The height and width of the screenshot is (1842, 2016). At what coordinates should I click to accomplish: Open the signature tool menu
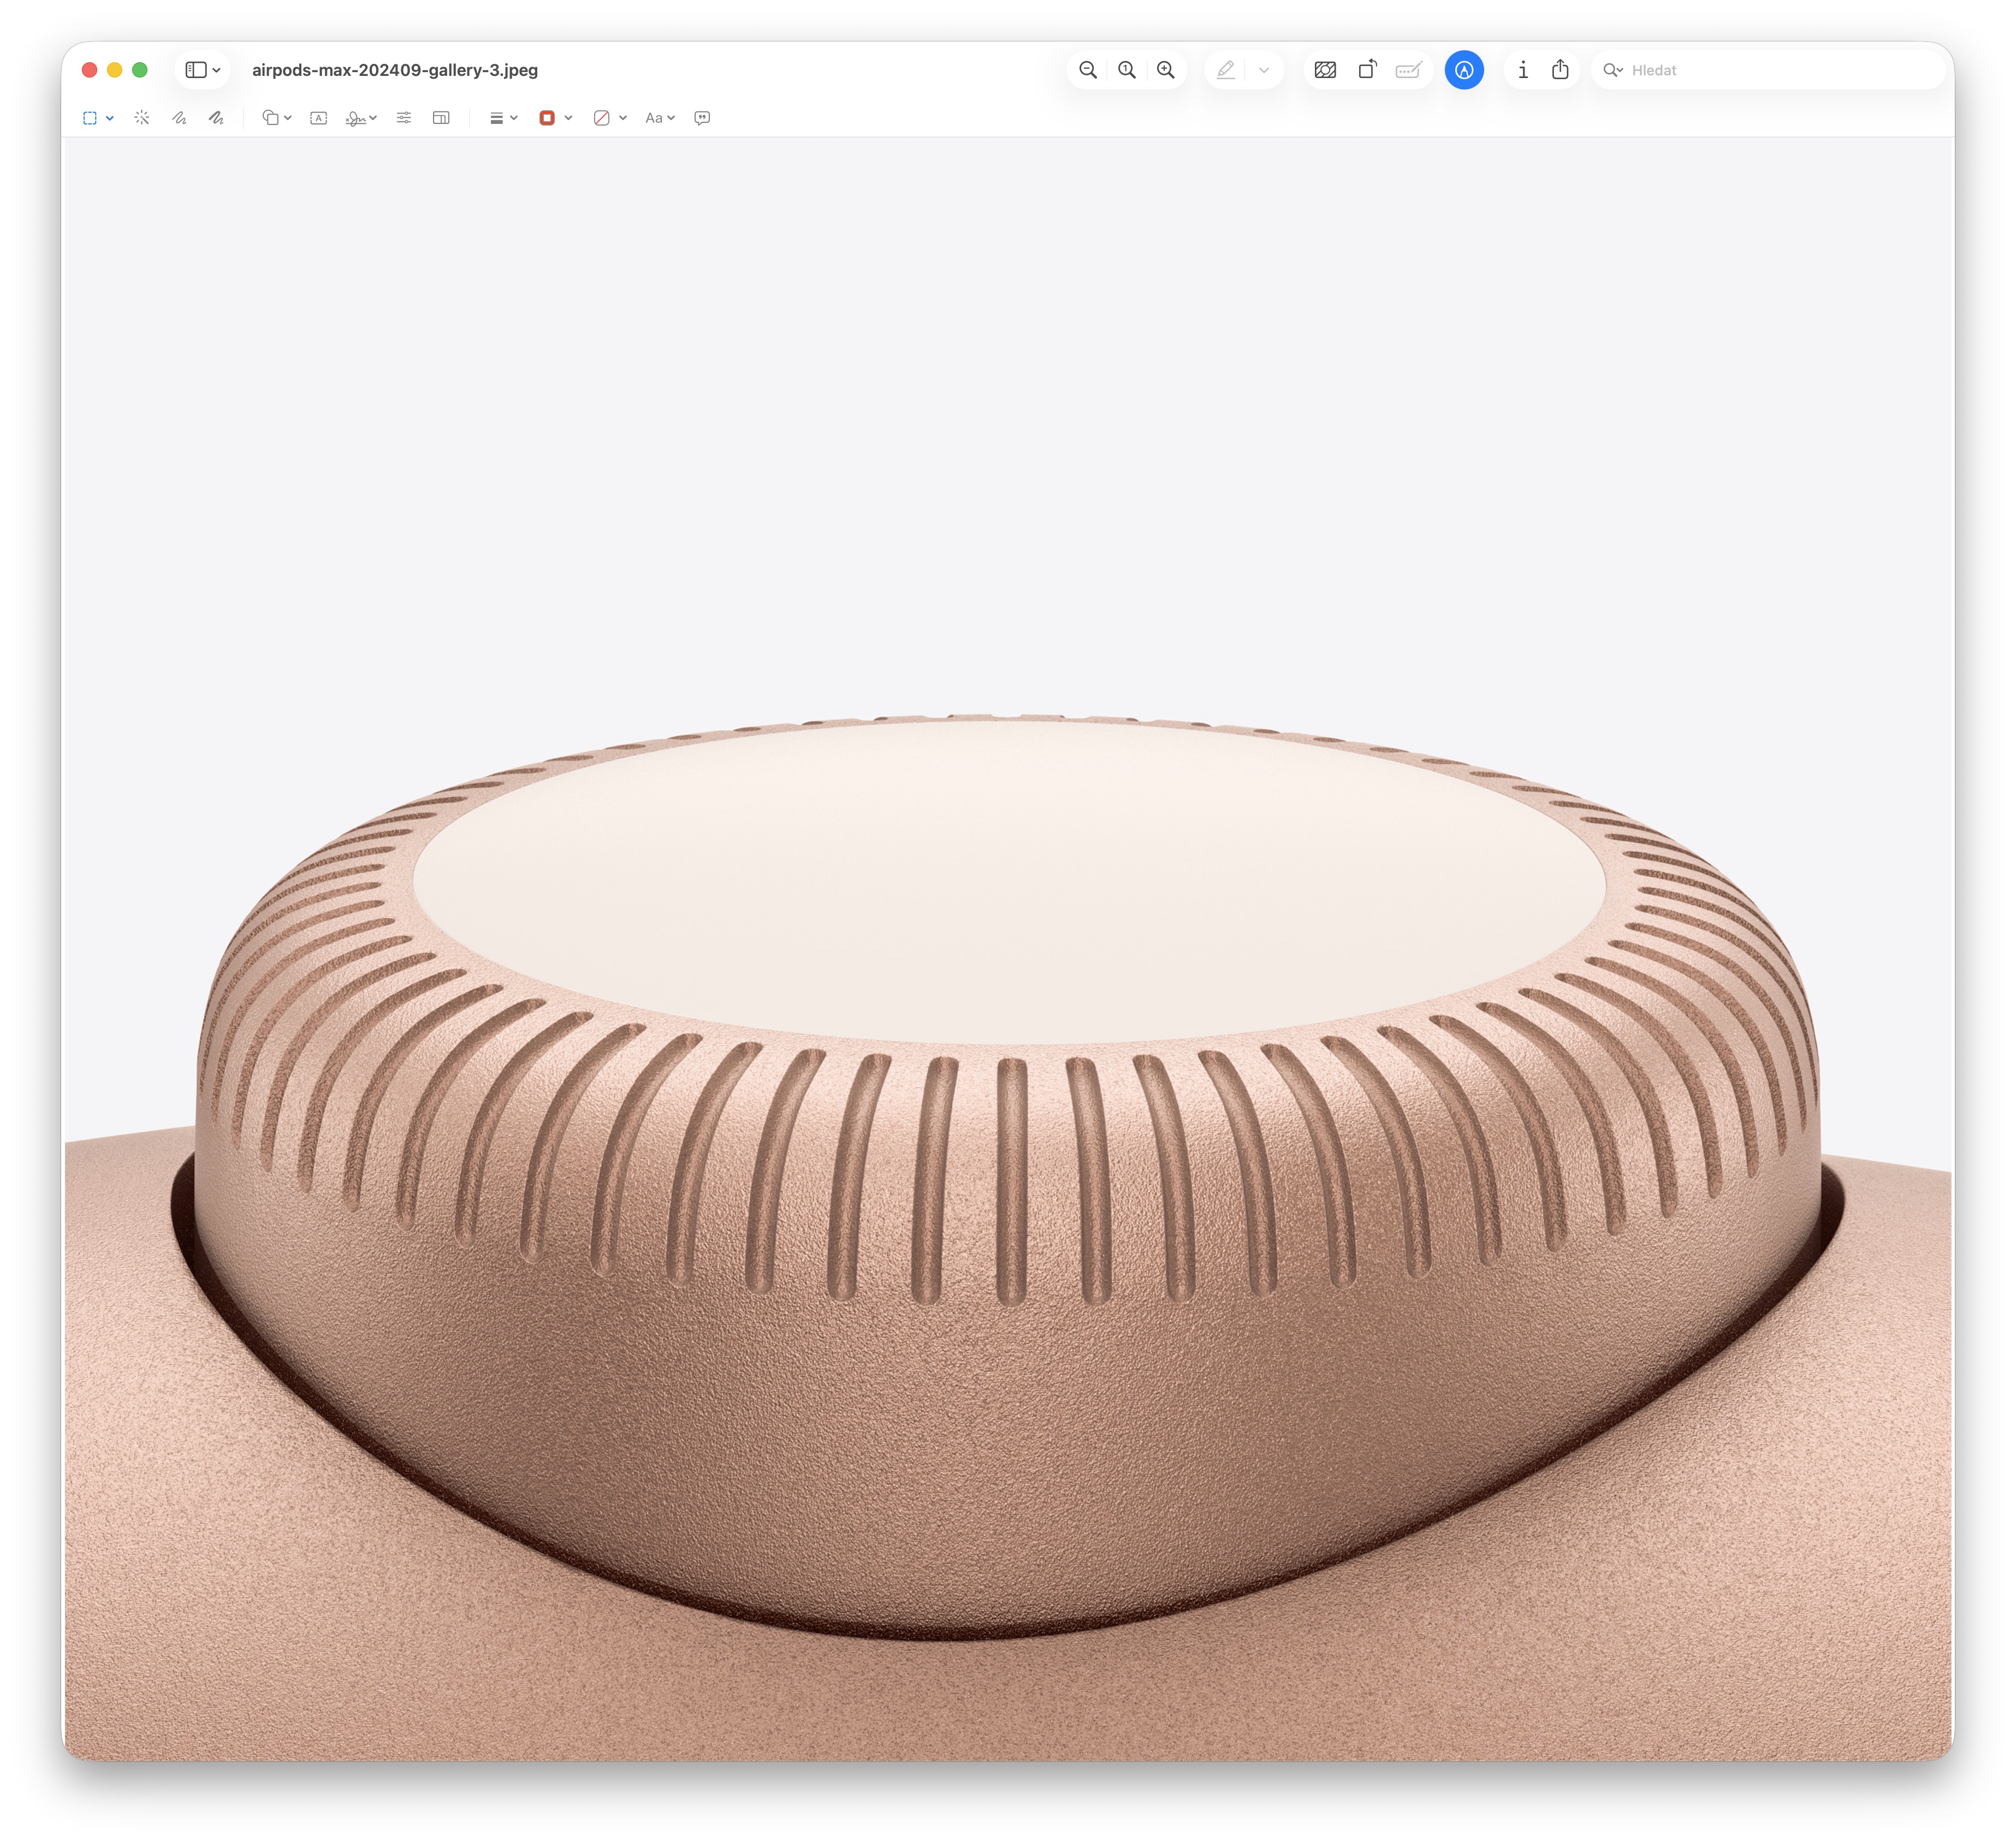361,118
